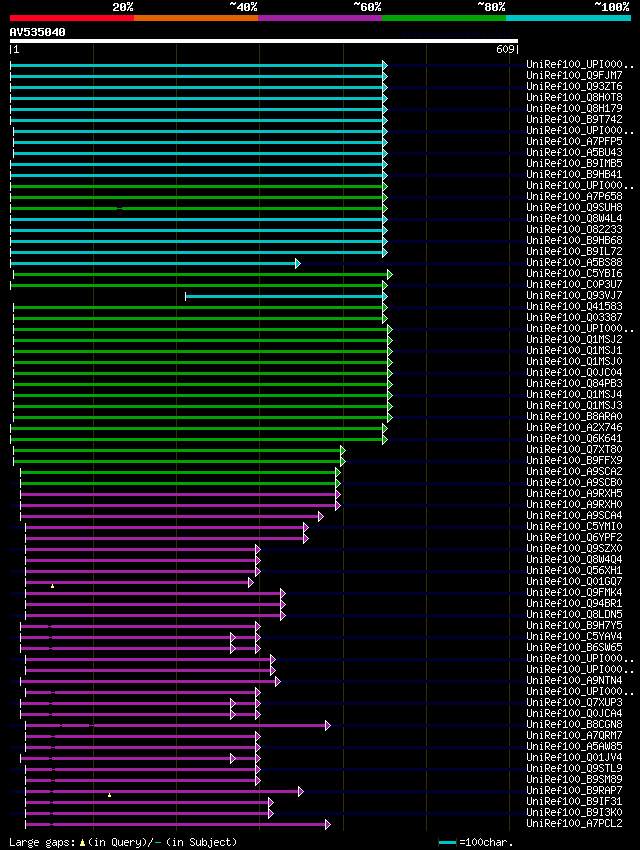Click the UniRef100_Q6K641 label

(574, 438)
